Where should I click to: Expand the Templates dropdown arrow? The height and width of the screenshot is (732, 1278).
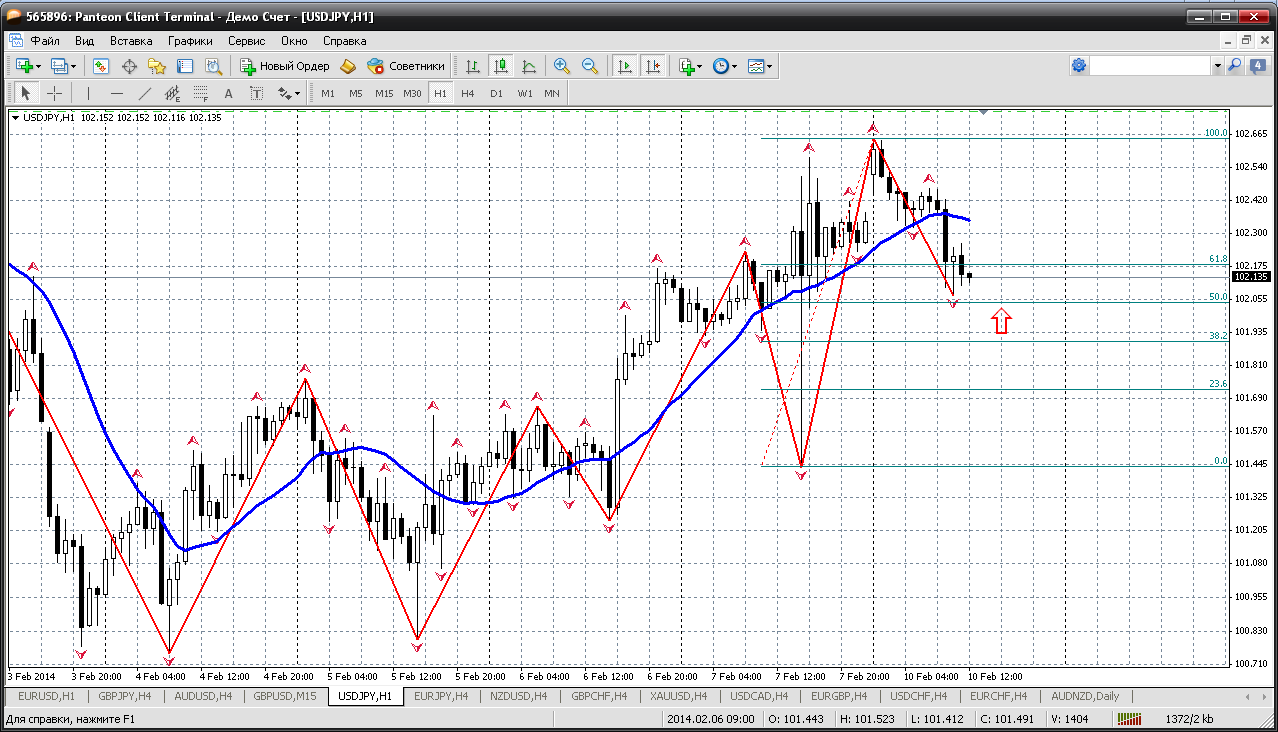coord(770,66)
